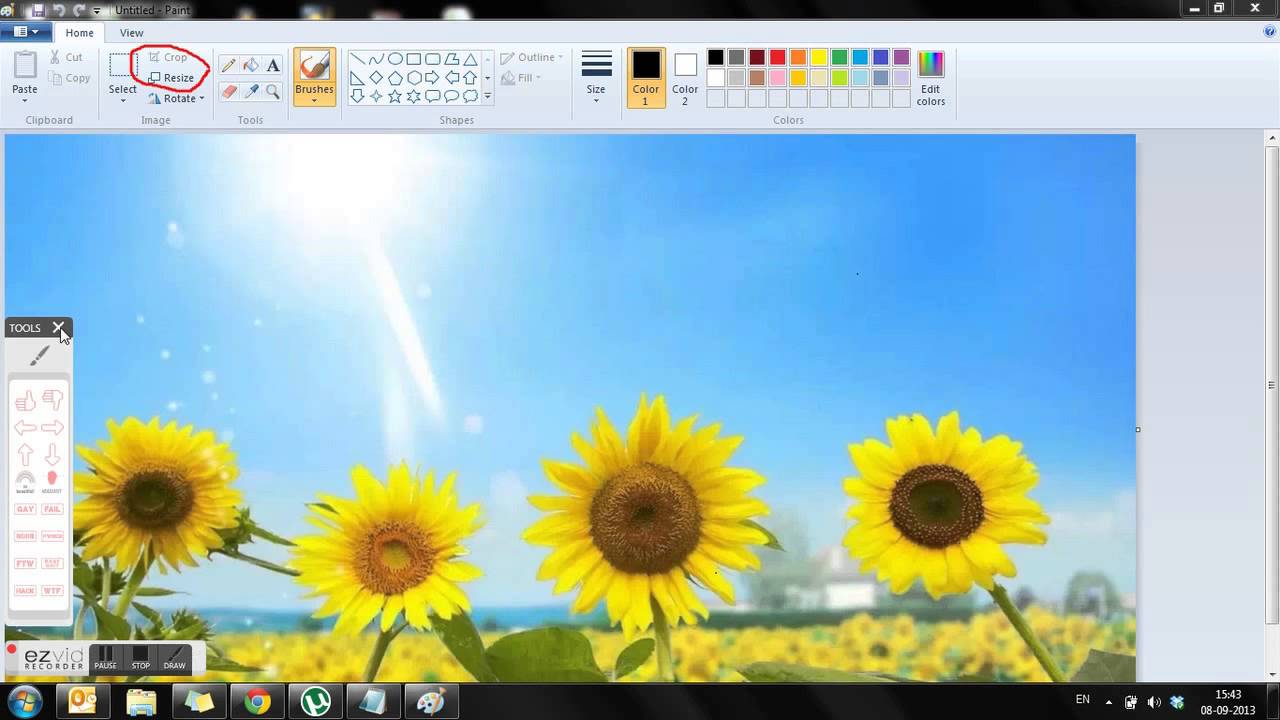Select the Magnifier tool
This screenshot has width=1280, height=720.
point(273,92)
